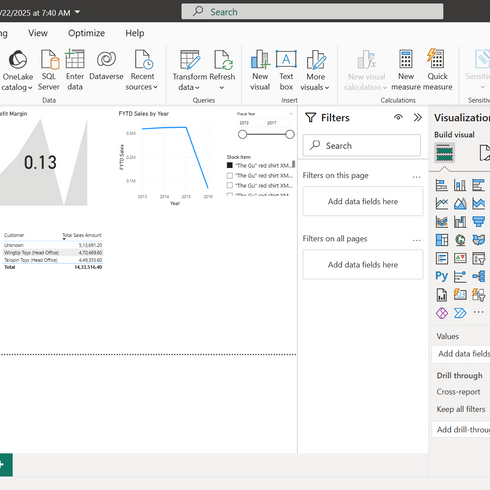Image resolution: width=490 pixels, height=490 pixels.
Task: Insert a slicer visual
Action: pyautogui.click(x=478, y=258)
